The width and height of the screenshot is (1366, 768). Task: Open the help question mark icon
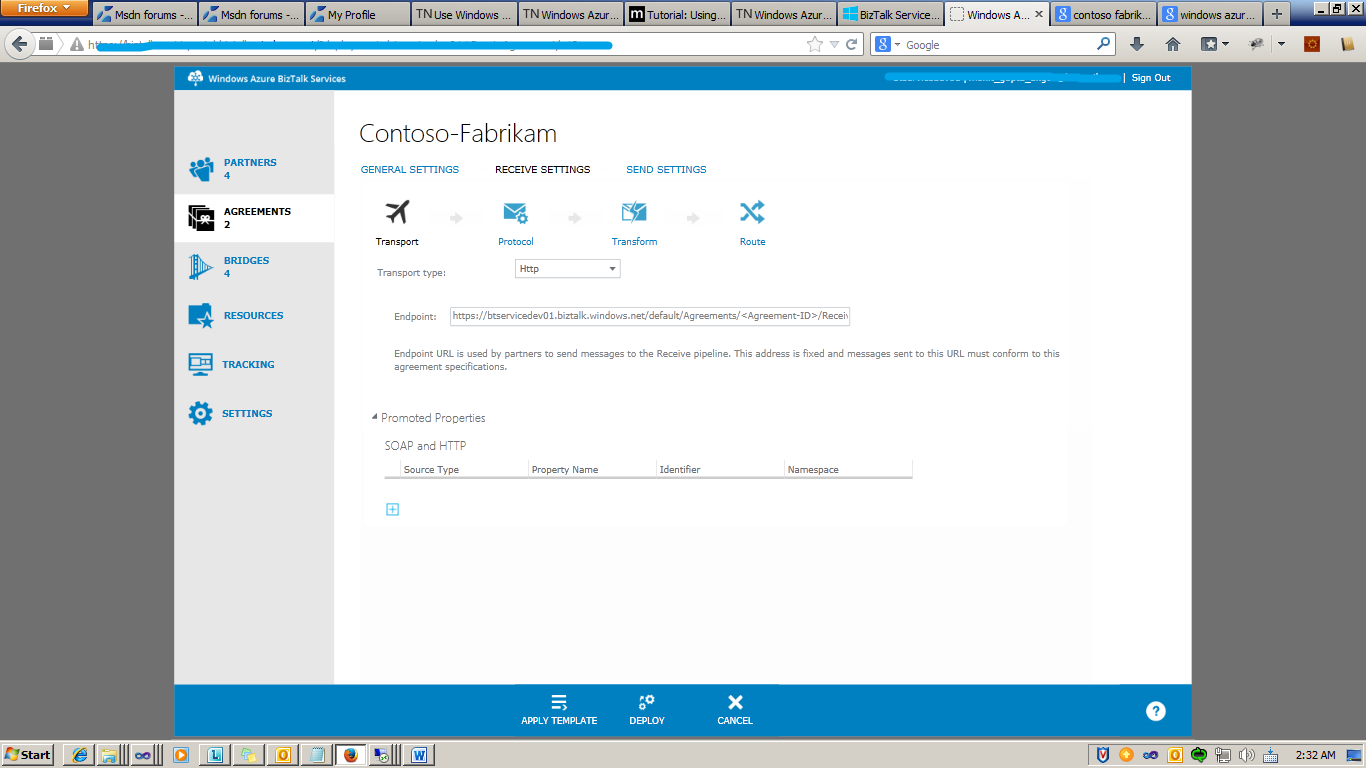coord(1156,711)
